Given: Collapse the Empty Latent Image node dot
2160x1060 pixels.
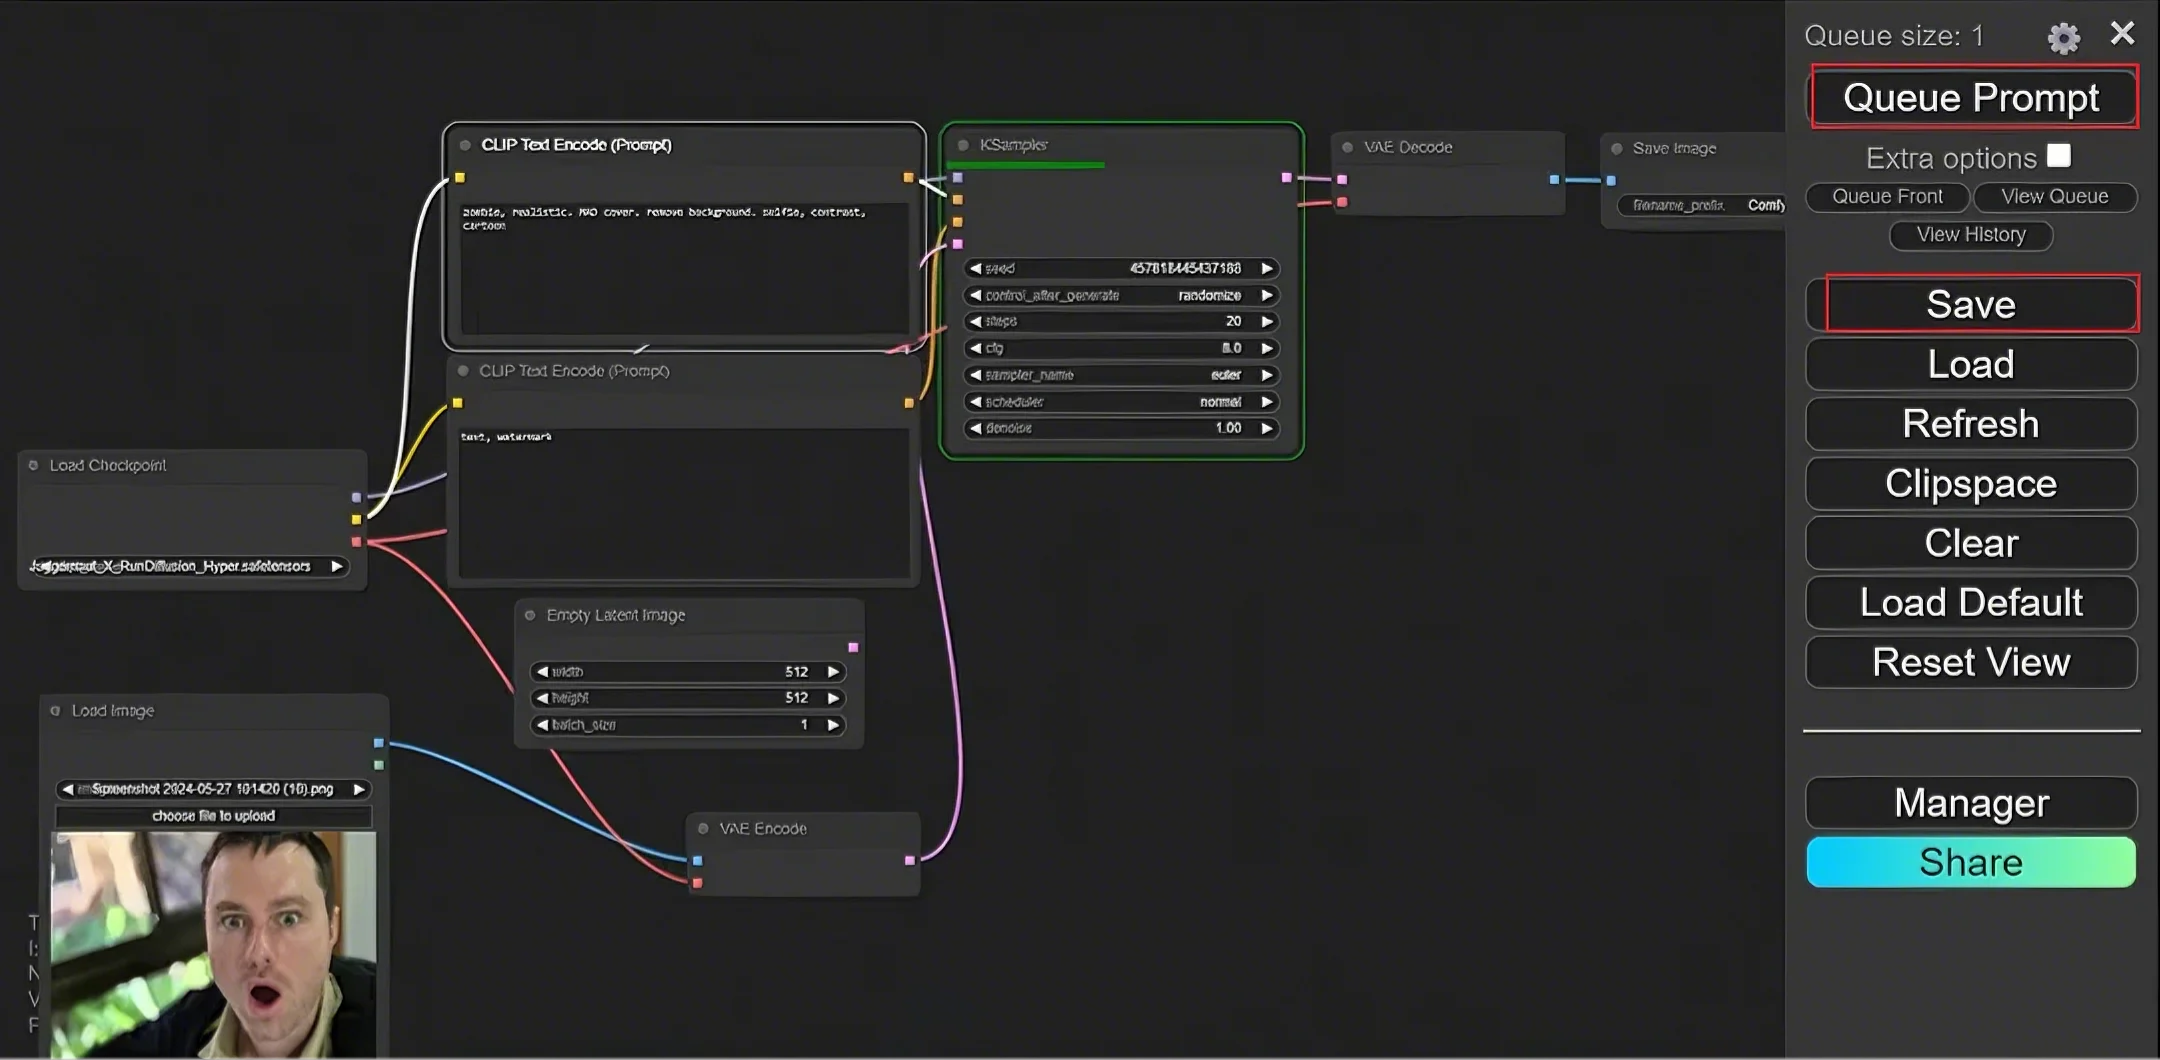Looking at the screenshot, I should [530, 615].
